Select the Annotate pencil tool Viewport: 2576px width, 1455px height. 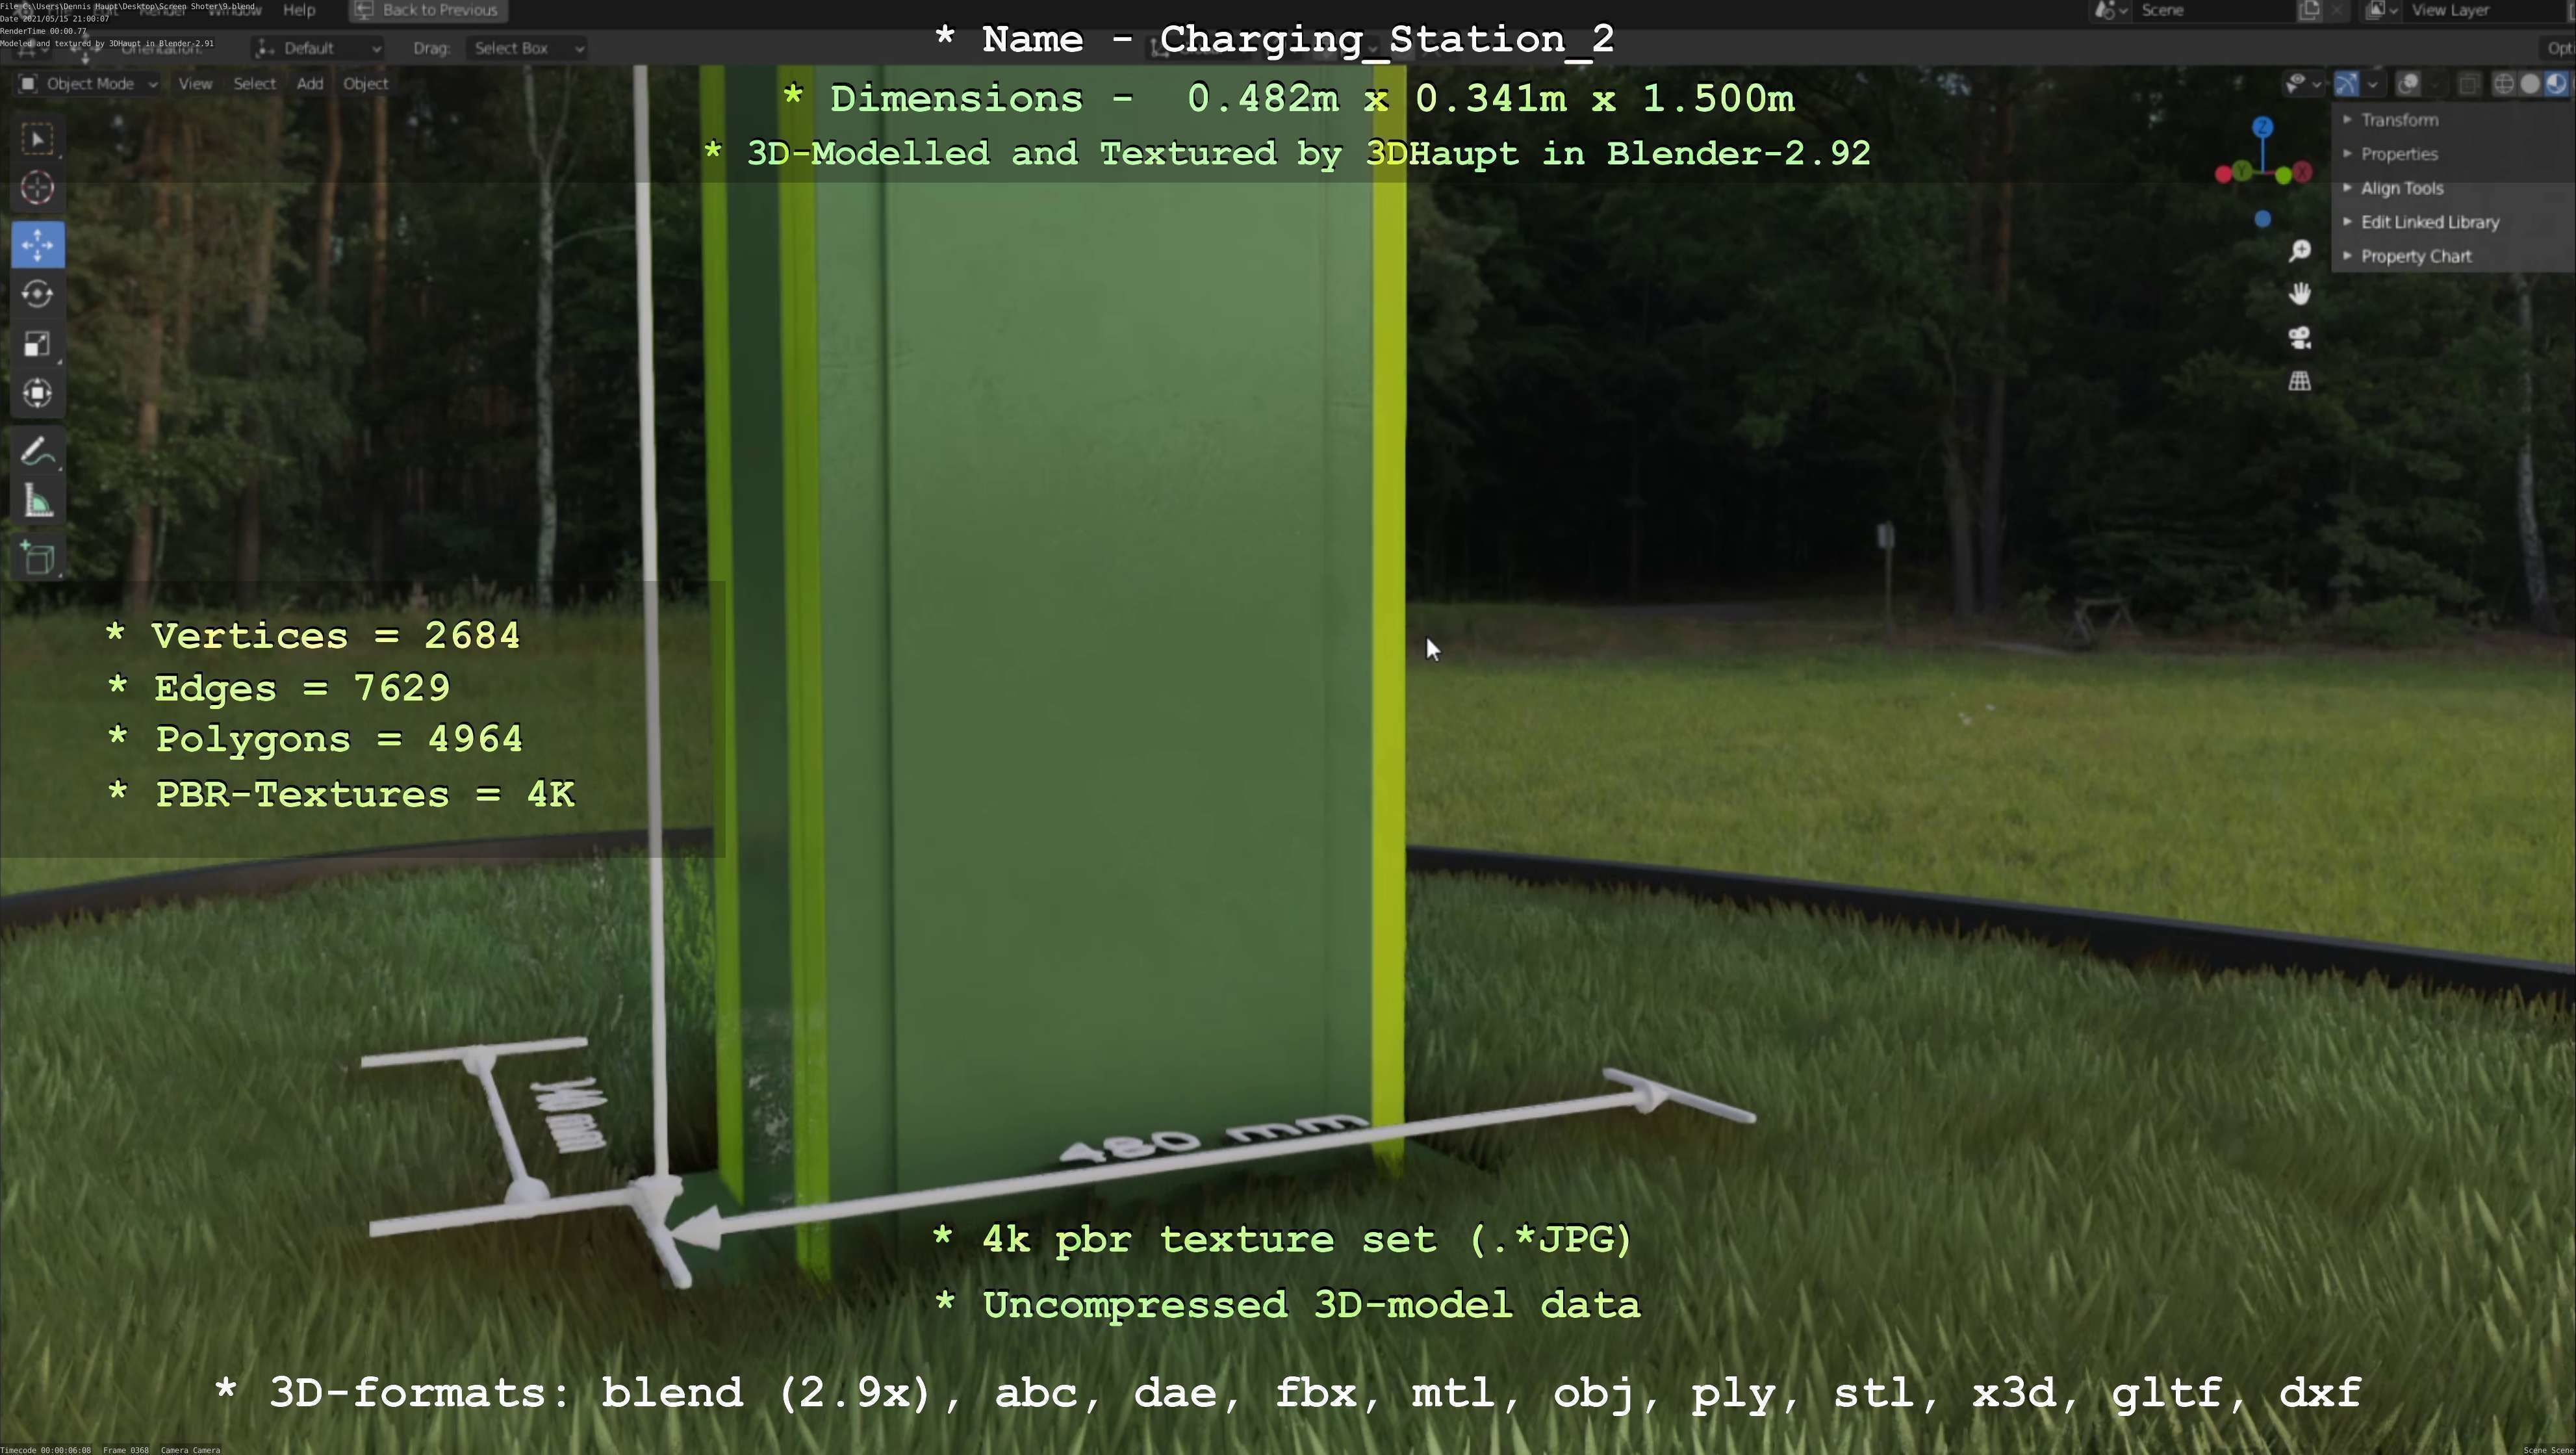click(37, 452)
